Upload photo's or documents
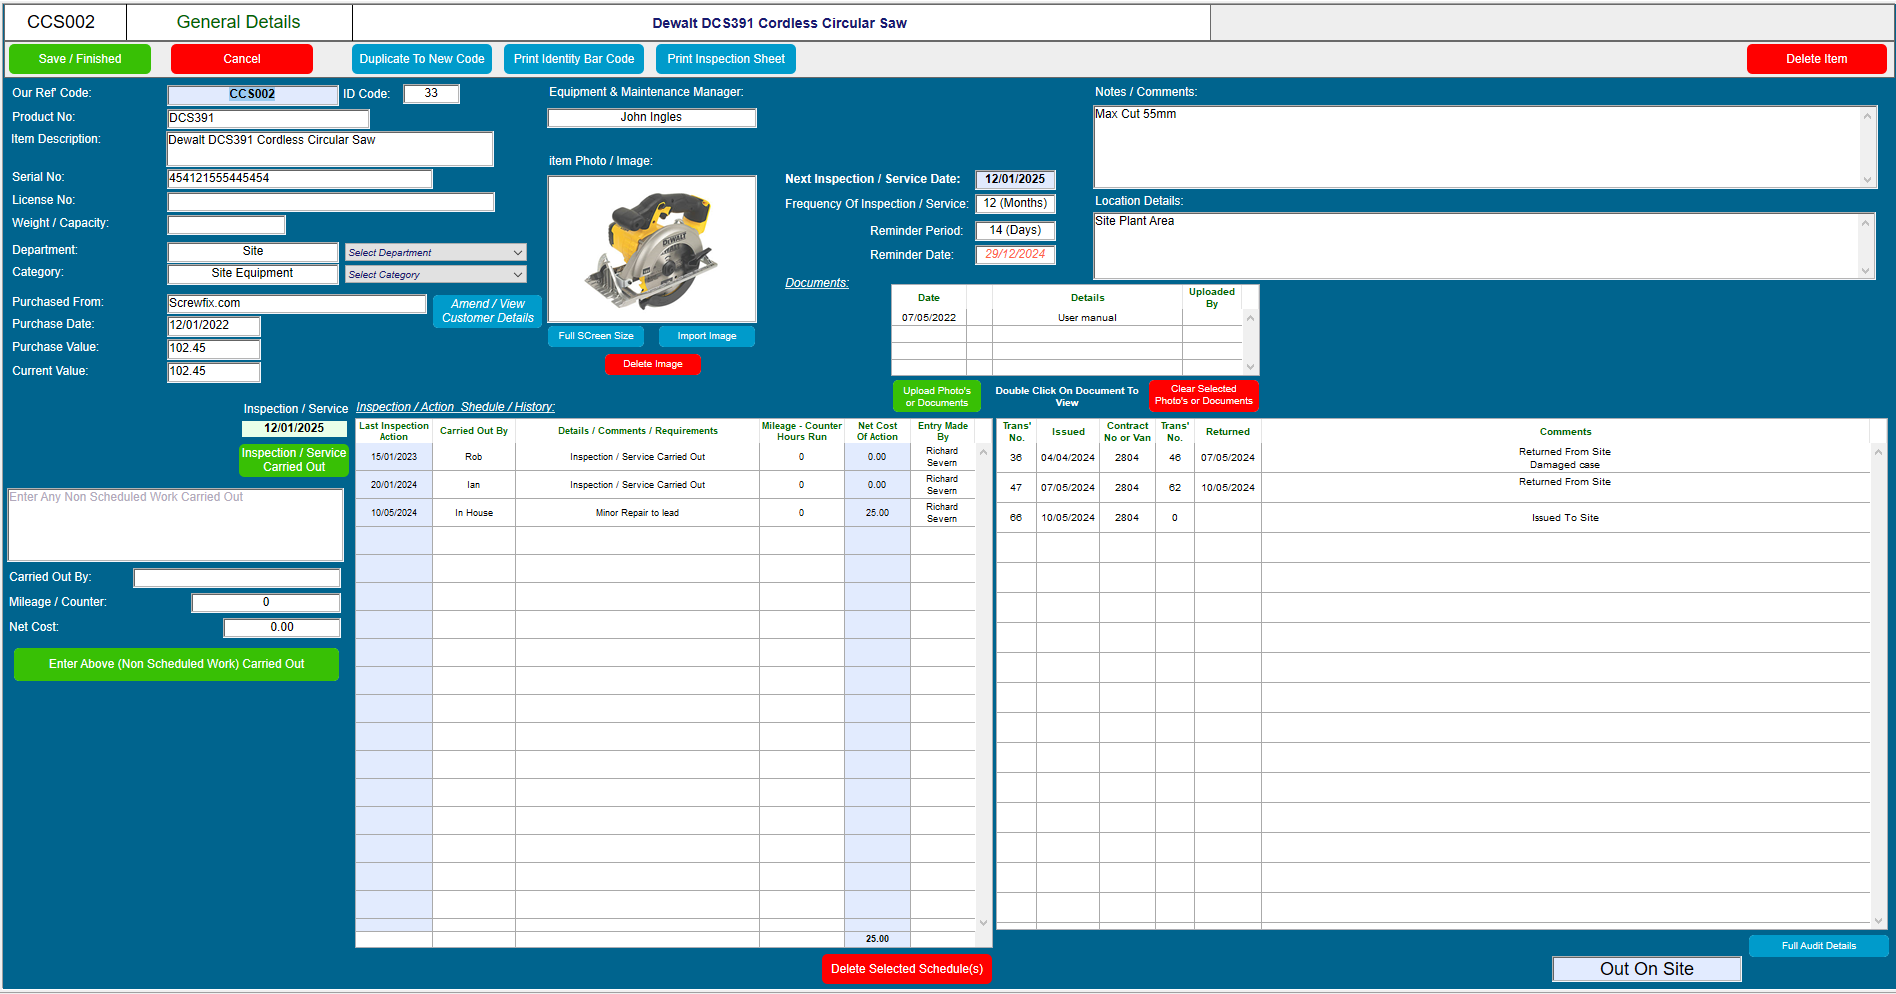The width and height of the screenshot is (1896, 994). tap(936, 395)
